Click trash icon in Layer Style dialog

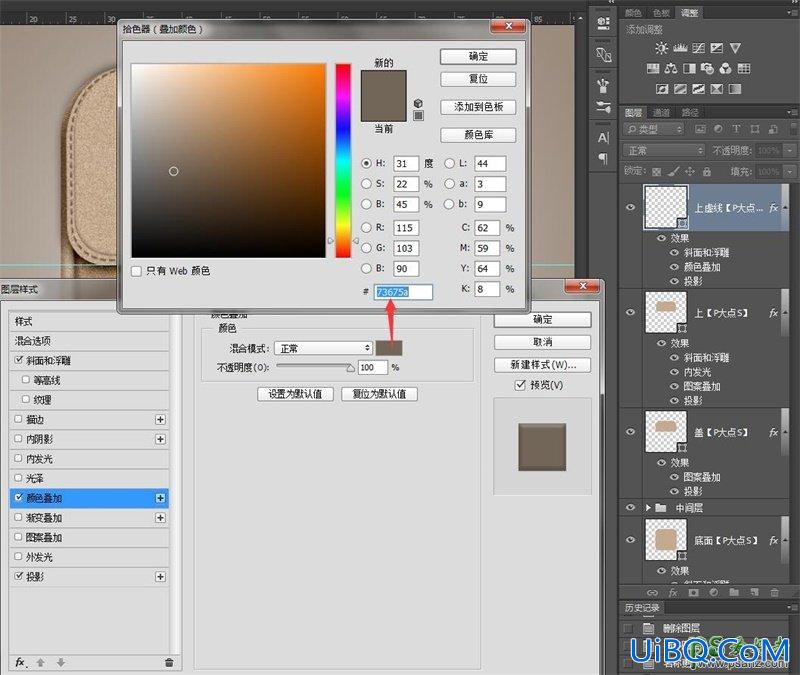[x=169, y=662]
